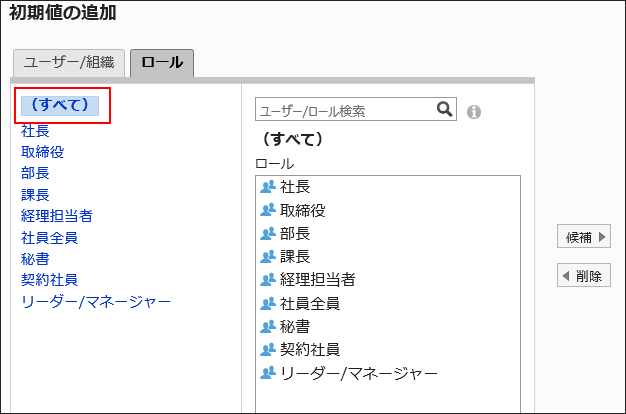Click the search magnifier icon

point(444,109)
